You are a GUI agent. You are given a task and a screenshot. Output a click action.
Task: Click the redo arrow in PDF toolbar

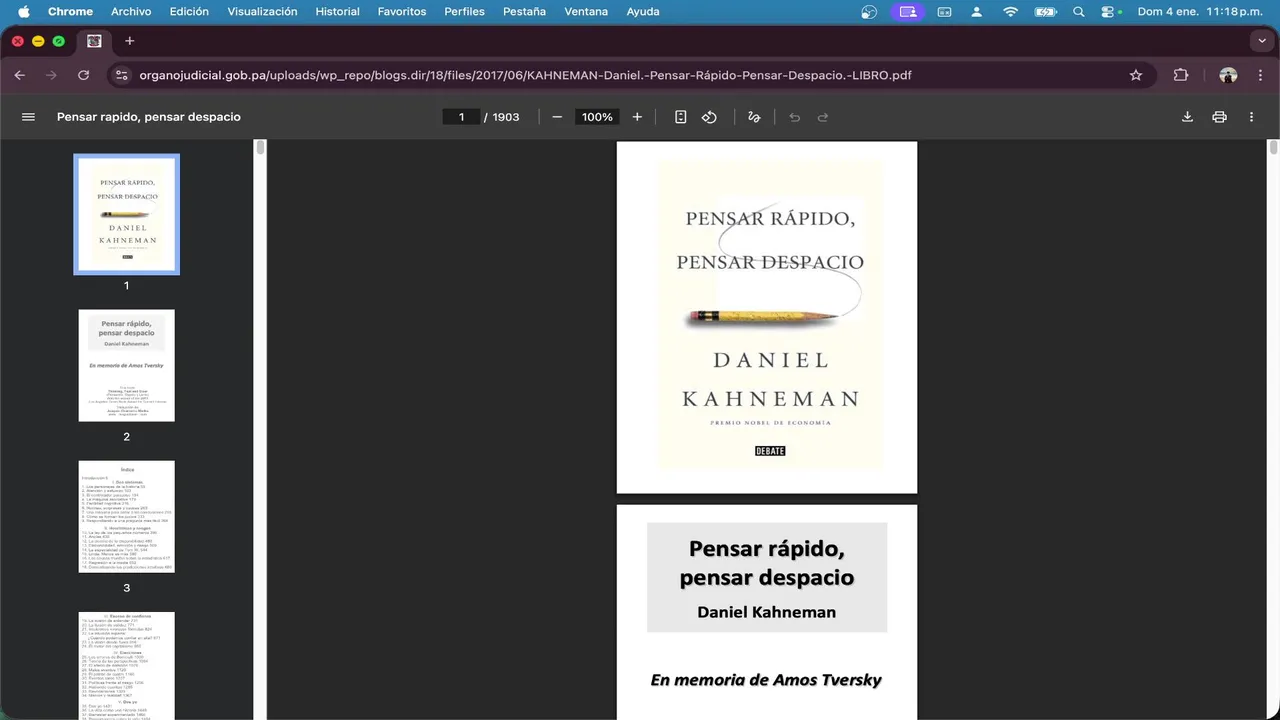tap(823, 117)
